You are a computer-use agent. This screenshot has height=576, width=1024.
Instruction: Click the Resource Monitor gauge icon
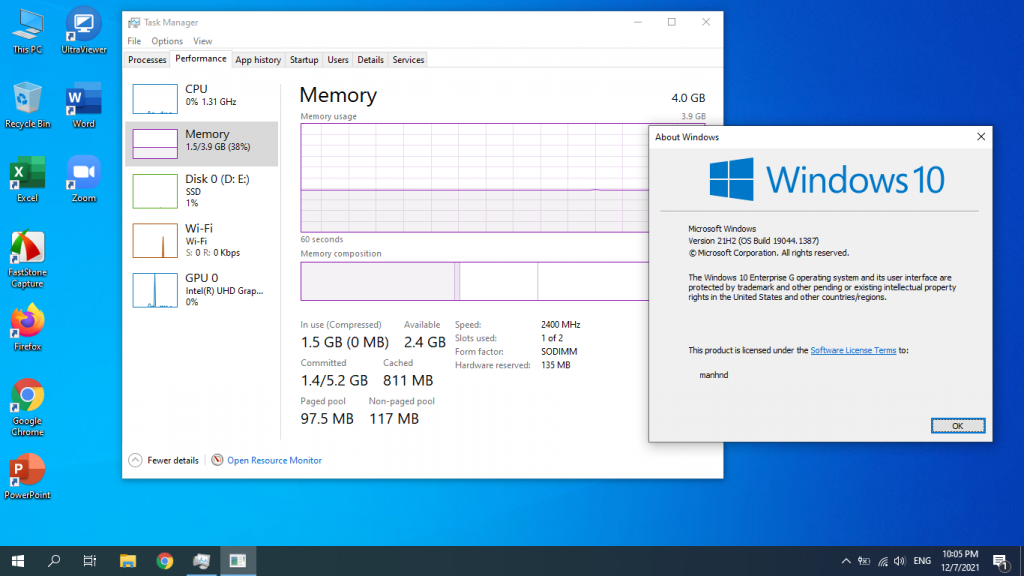pyautogui.click(x=217, y=460)
